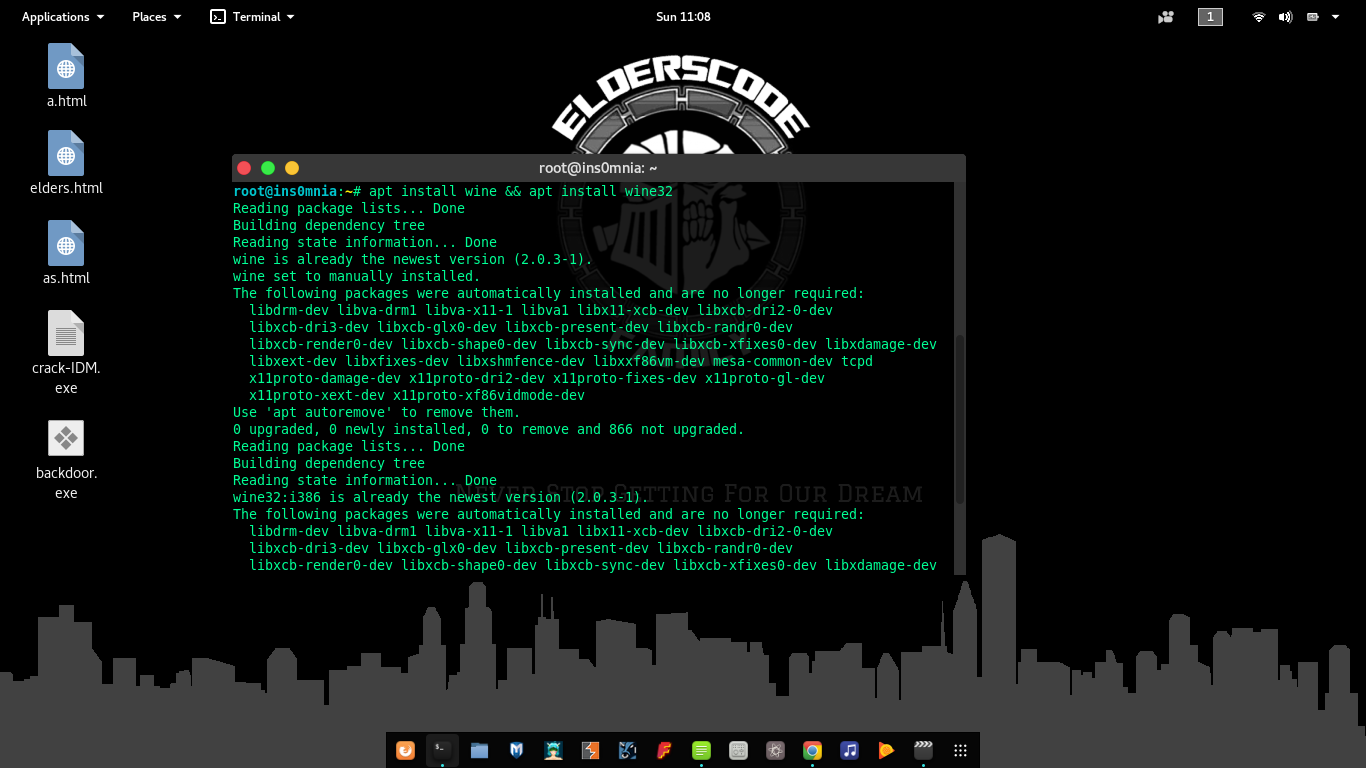This screenshot has height=768, width=1366.
Task: Show all applications grid
Action: coord(960,750)
